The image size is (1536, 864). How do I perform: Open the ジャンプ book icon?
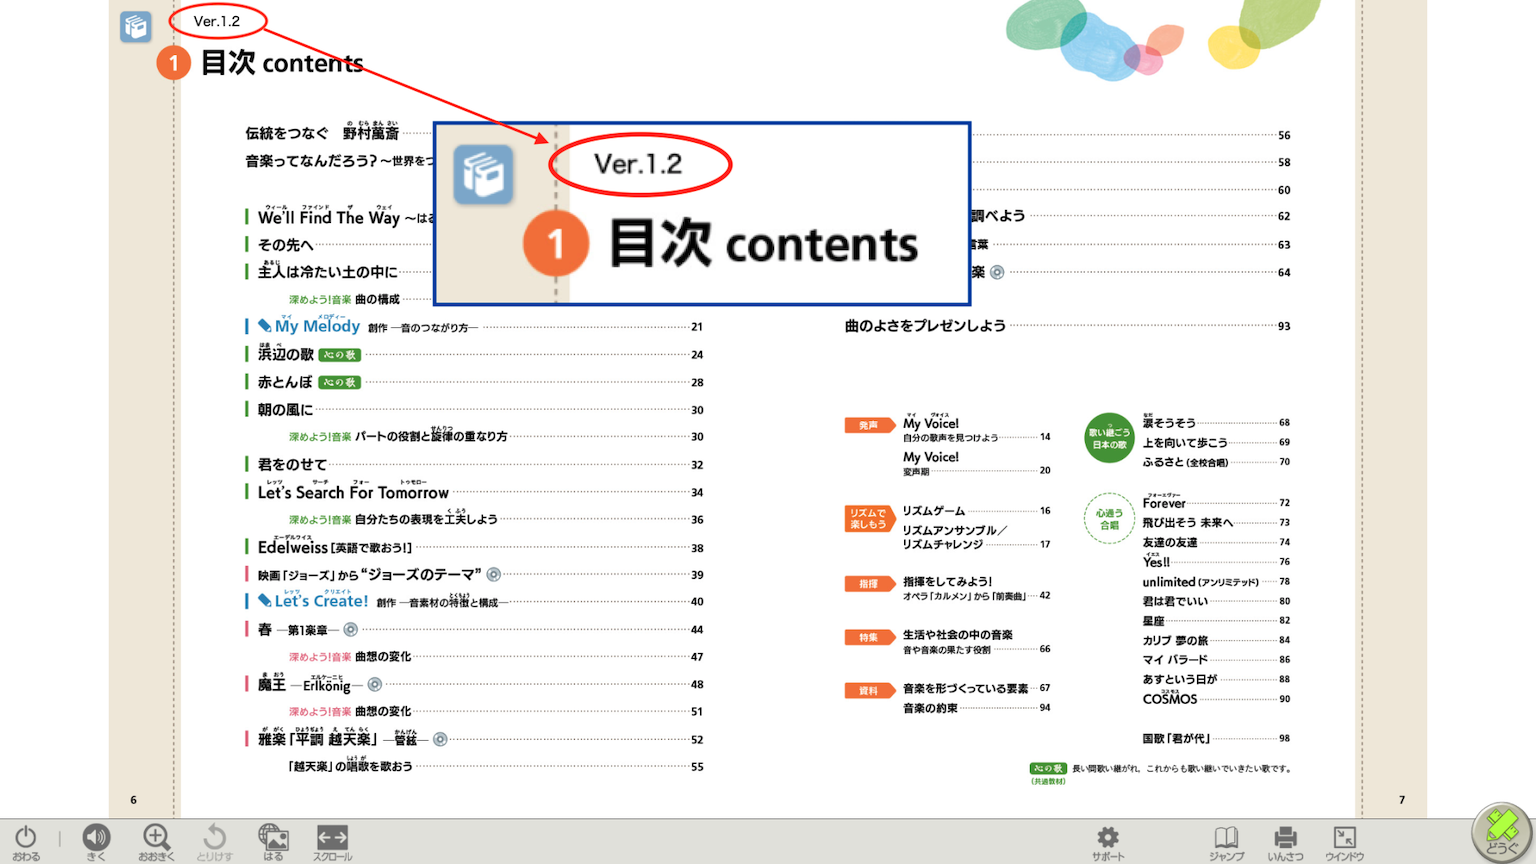coord(1226,840)
